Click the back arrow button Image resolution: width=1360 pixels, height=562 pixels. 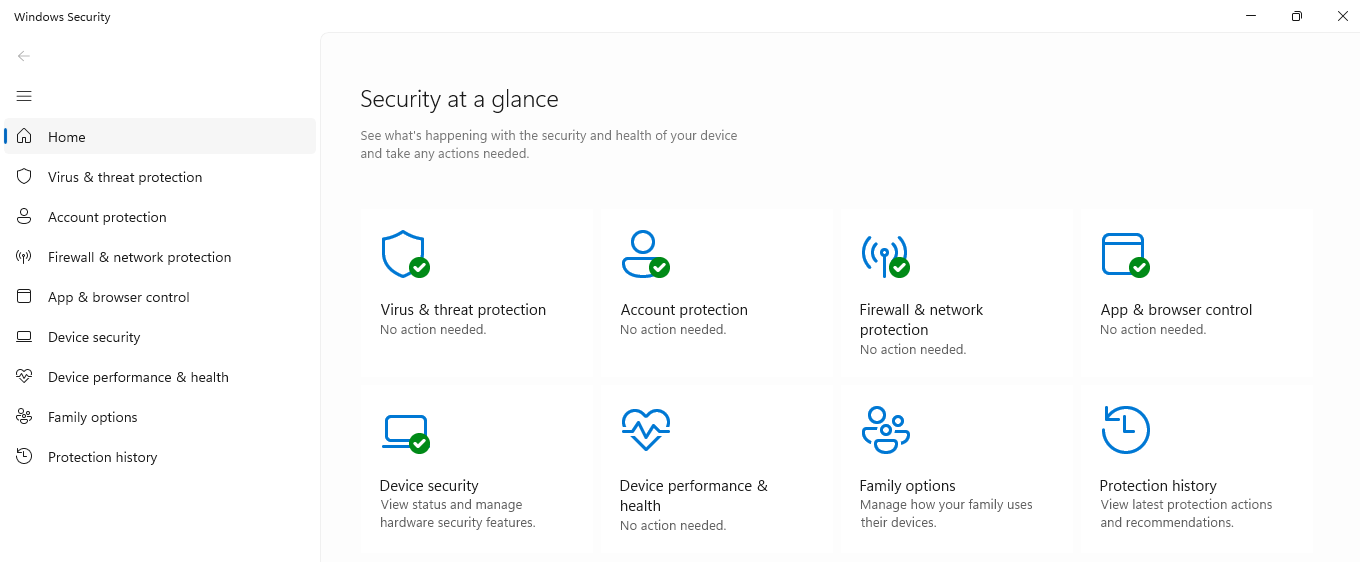point(24,56)
